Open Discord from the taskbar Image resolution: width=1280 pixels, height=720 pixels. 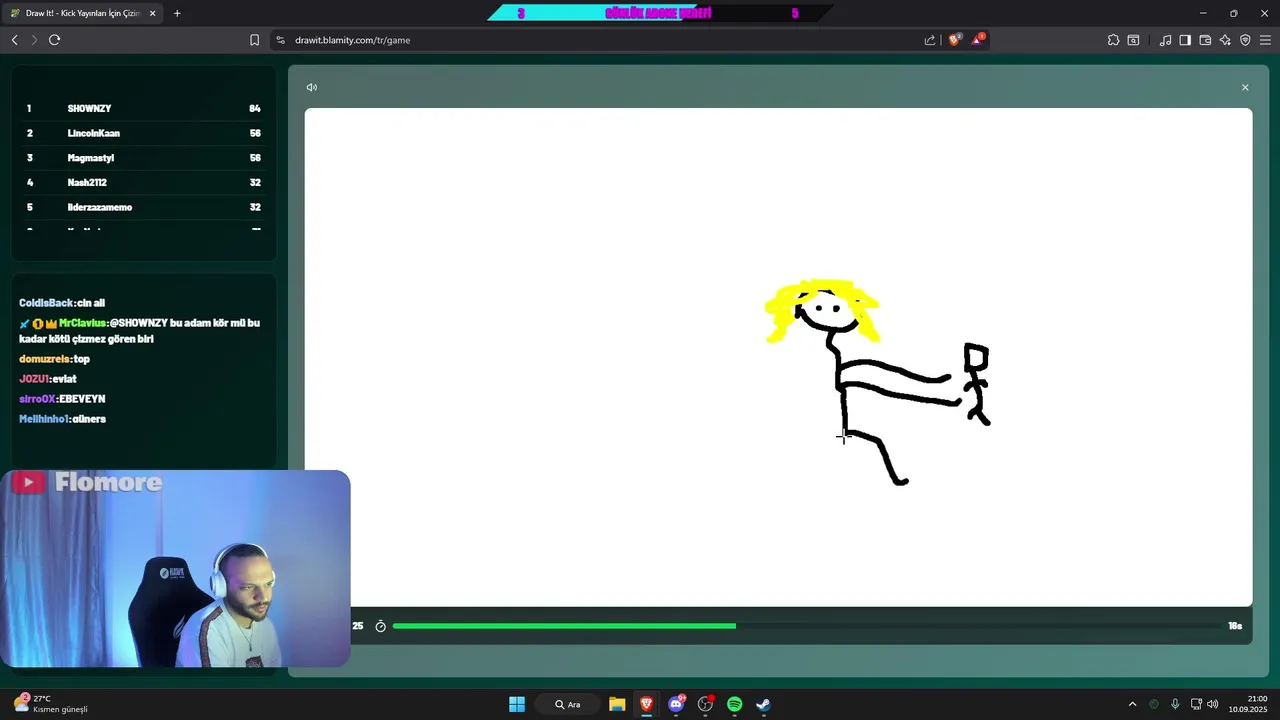coord(677,704)
